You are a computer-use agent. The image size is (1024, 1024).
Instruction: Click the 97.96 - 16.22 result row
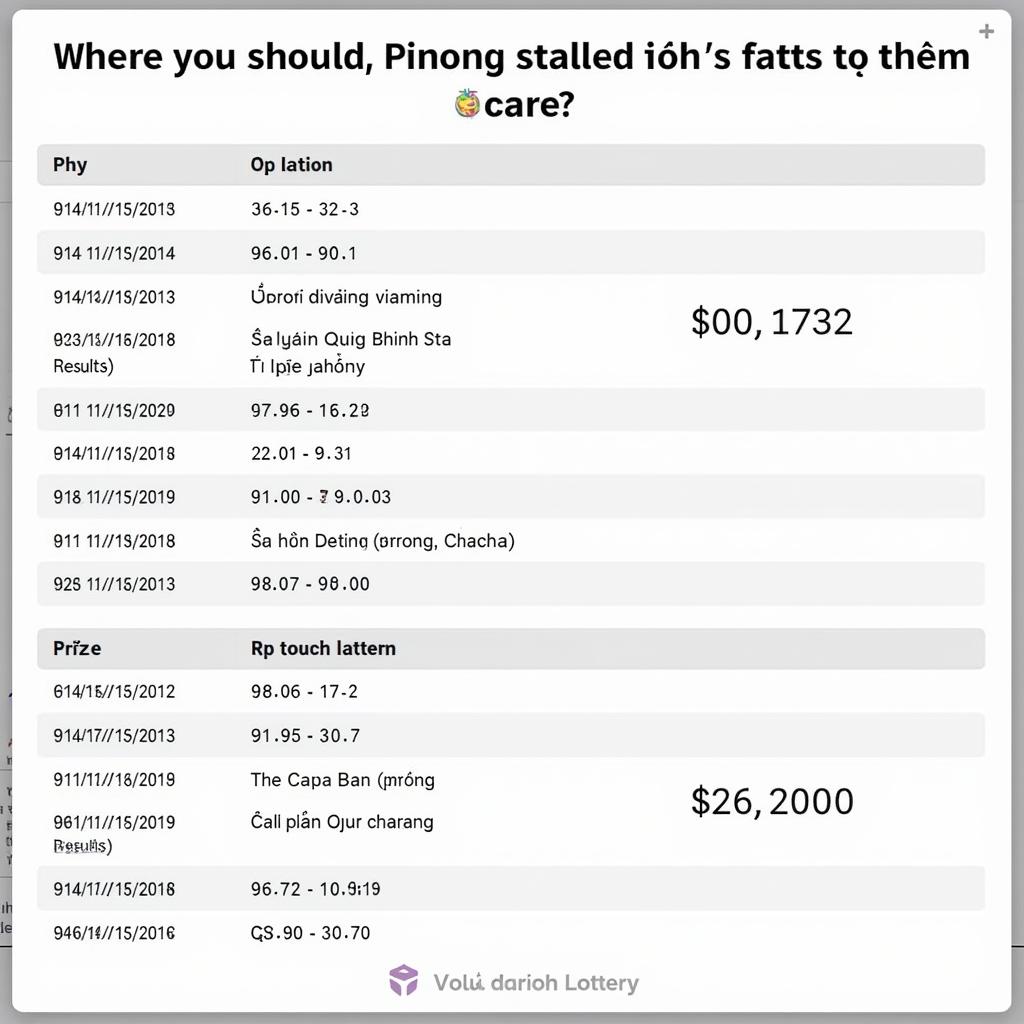click(x=511, y=410)
